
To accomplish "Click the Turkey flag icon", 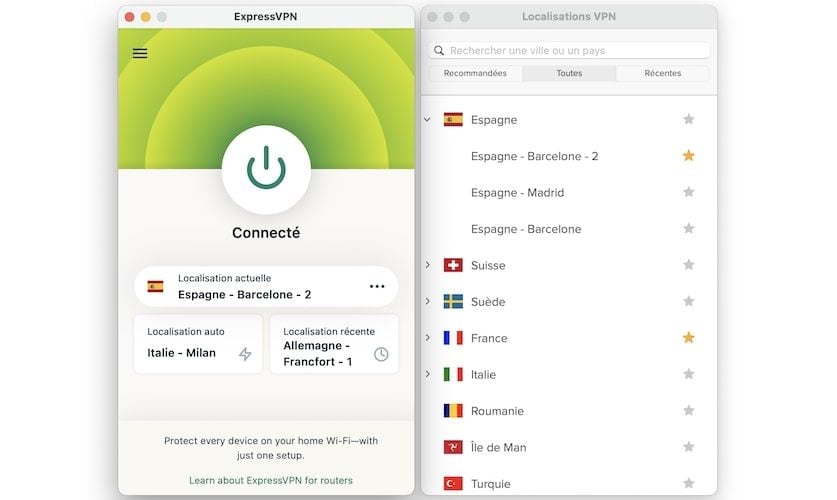I will 453,483.
